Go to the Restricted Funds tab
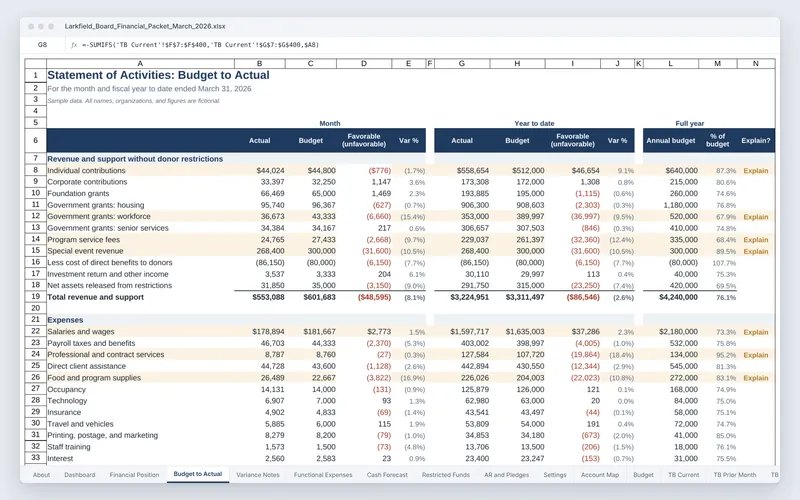Image resolution: width=800 pixels, height=500 pixels. [x=446, y=474]
